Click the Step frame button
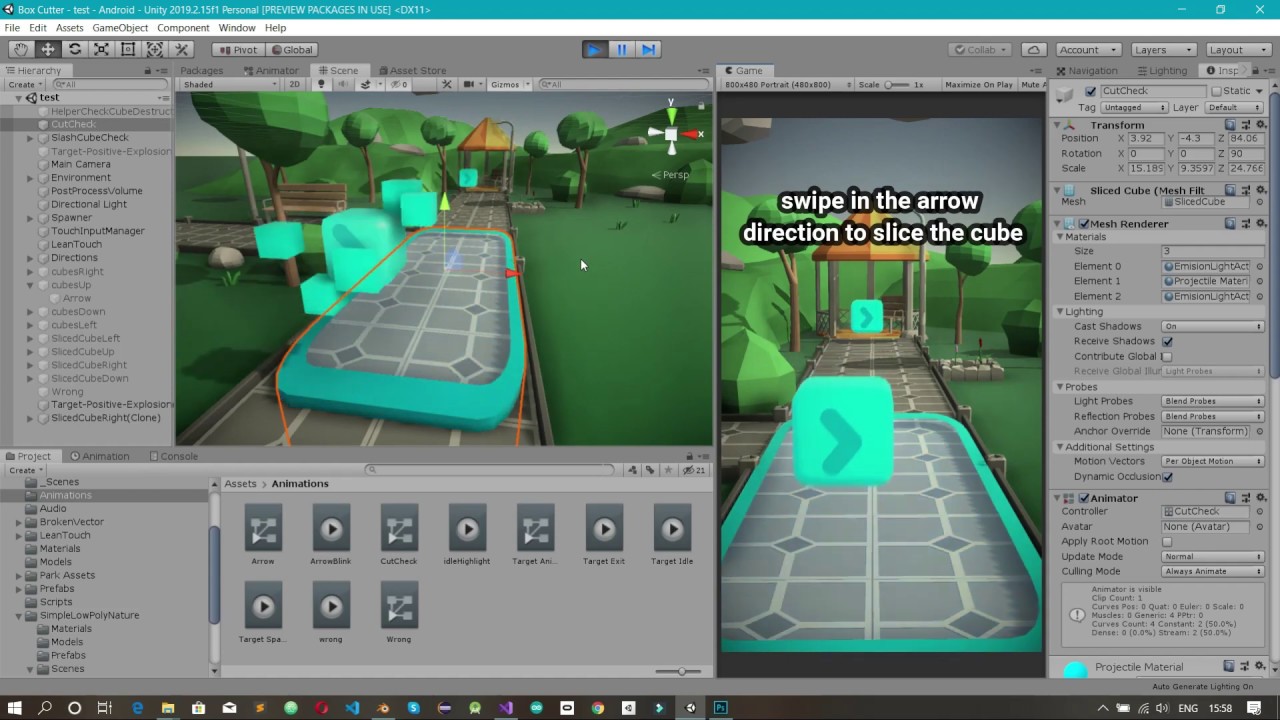This screenshot has width=1280, height=720. tap(648, 49)
